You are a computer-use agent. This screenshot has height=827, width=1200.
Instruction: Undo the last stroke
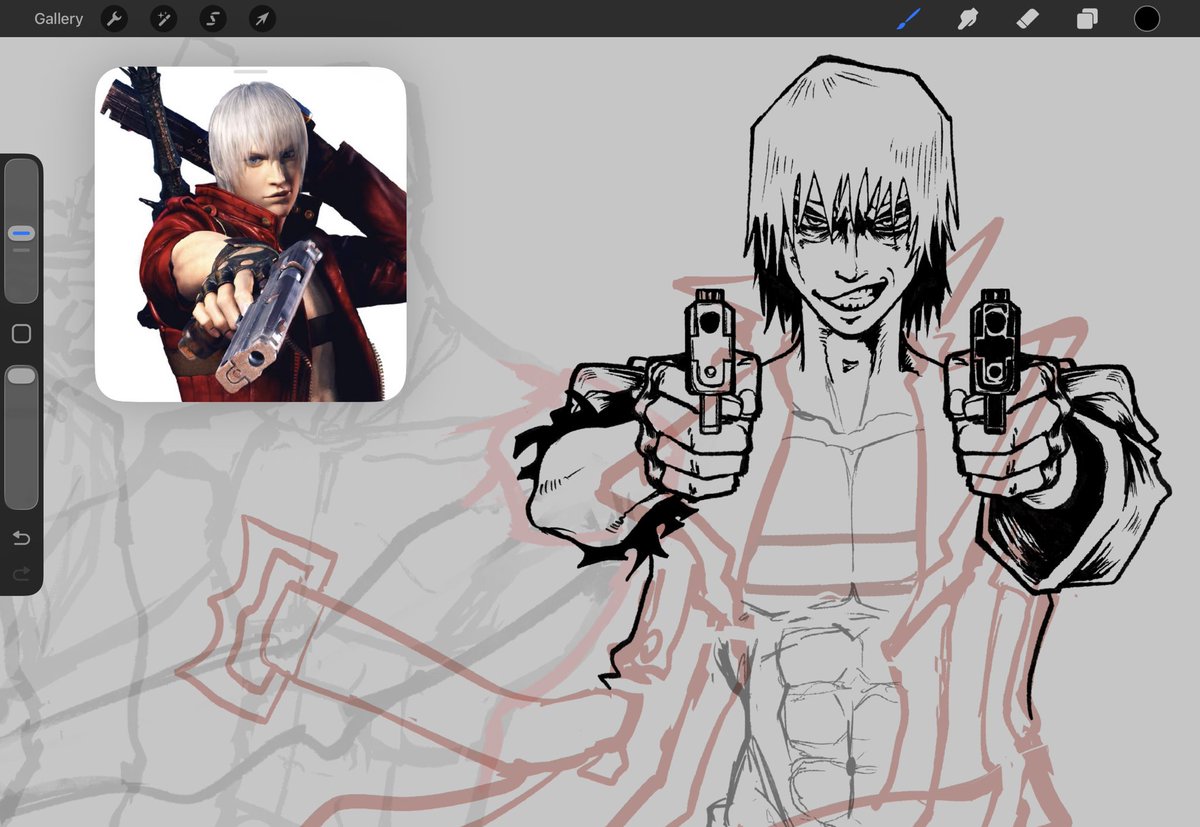[21, 538]
